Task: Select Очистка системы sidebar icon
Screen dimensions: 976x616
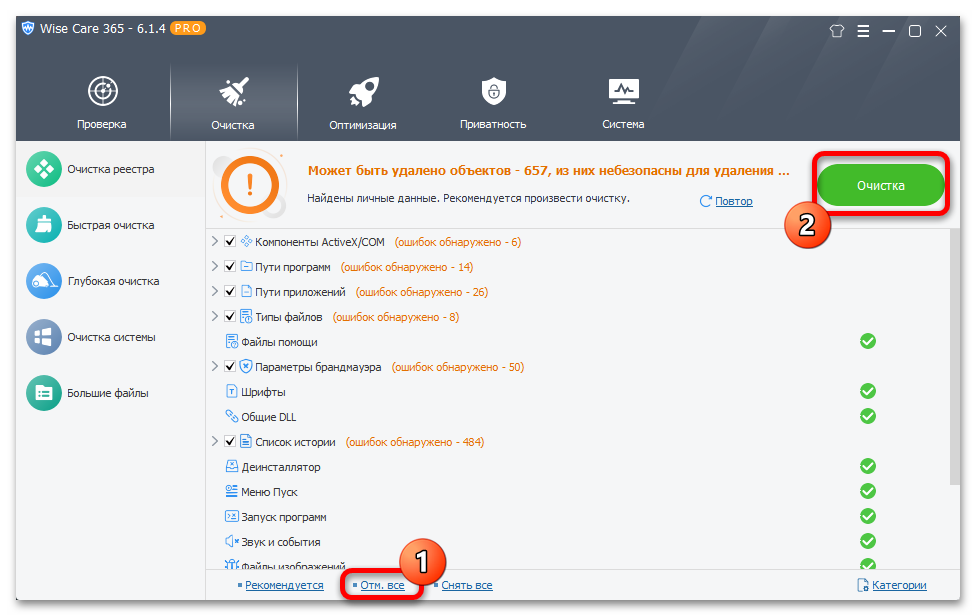Action: click(44, 337)
